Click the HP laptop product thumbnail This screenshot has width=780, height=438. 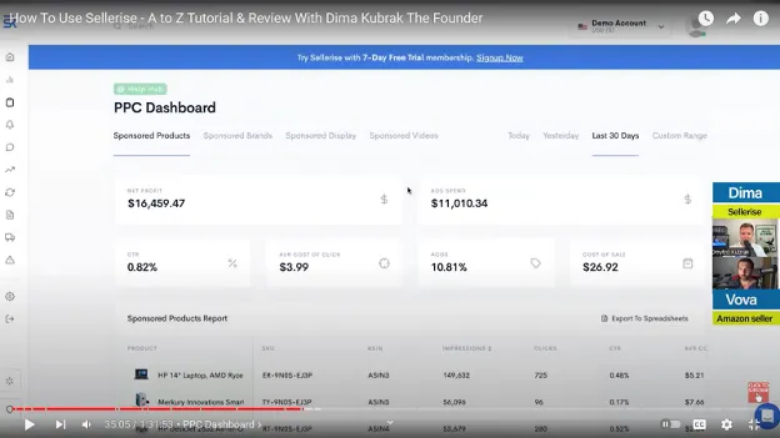[141, 374]
